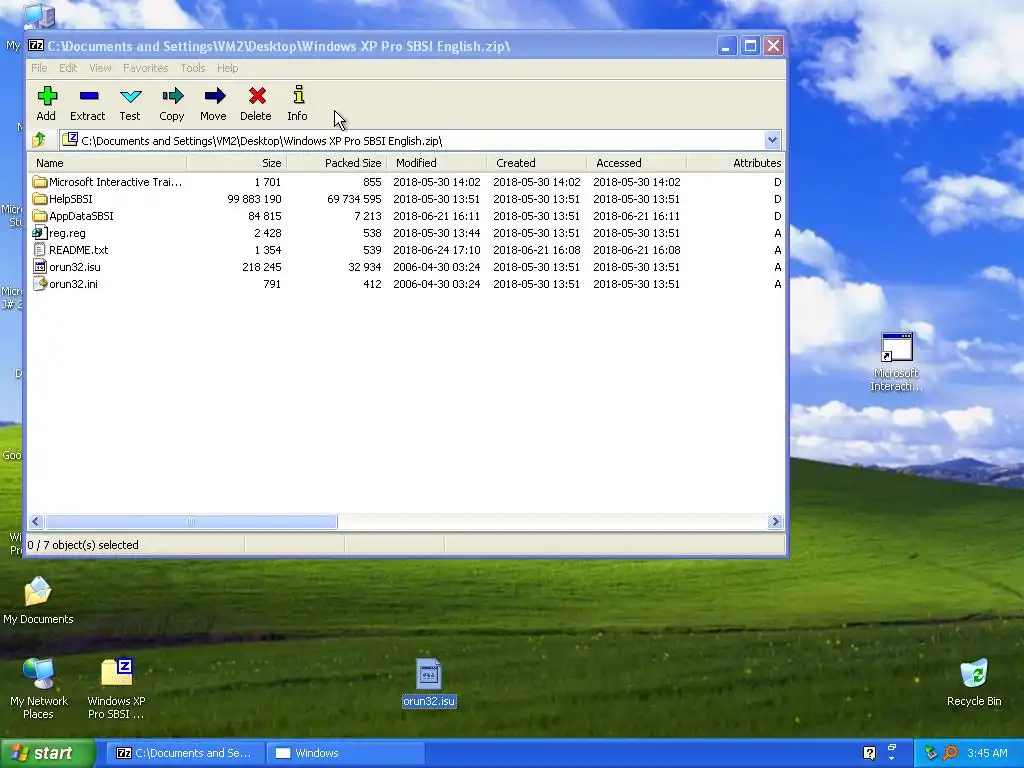
Task: Sort by the Name column header
Action: tap(107, 163)
